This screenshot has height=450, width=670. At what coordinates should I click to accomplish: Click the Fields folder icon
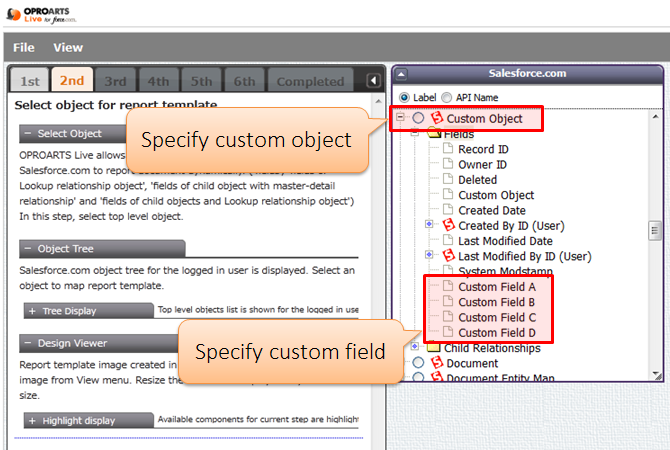click(x=435, y=133)
